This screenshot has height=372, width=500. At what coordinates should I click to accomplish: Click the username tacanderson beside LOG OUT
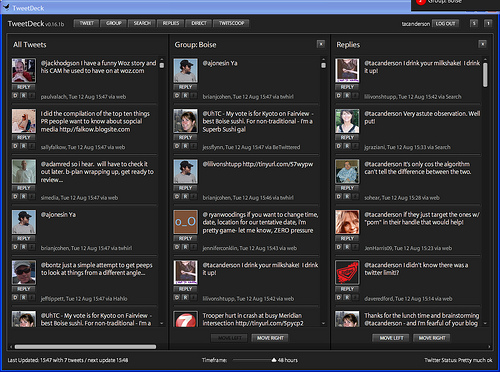pyautogui.click(x=416, y=24)
